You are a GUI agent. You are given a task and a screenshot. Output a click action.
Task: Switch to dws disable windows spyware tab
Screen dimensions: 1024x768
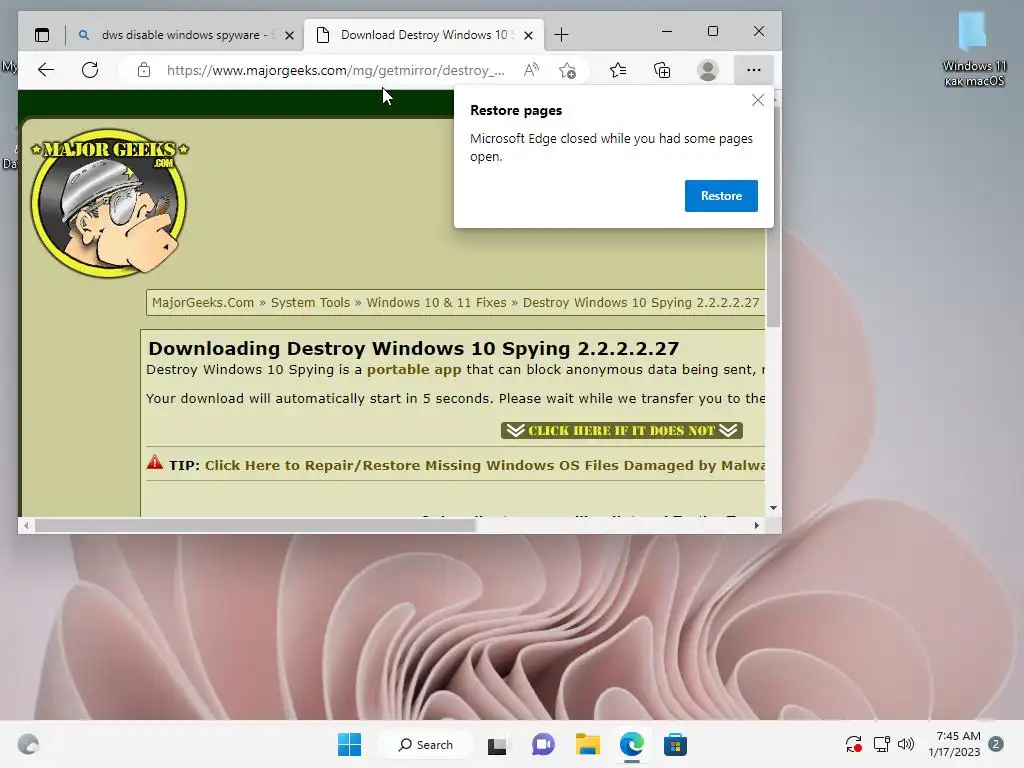click(x=185, y=35)
